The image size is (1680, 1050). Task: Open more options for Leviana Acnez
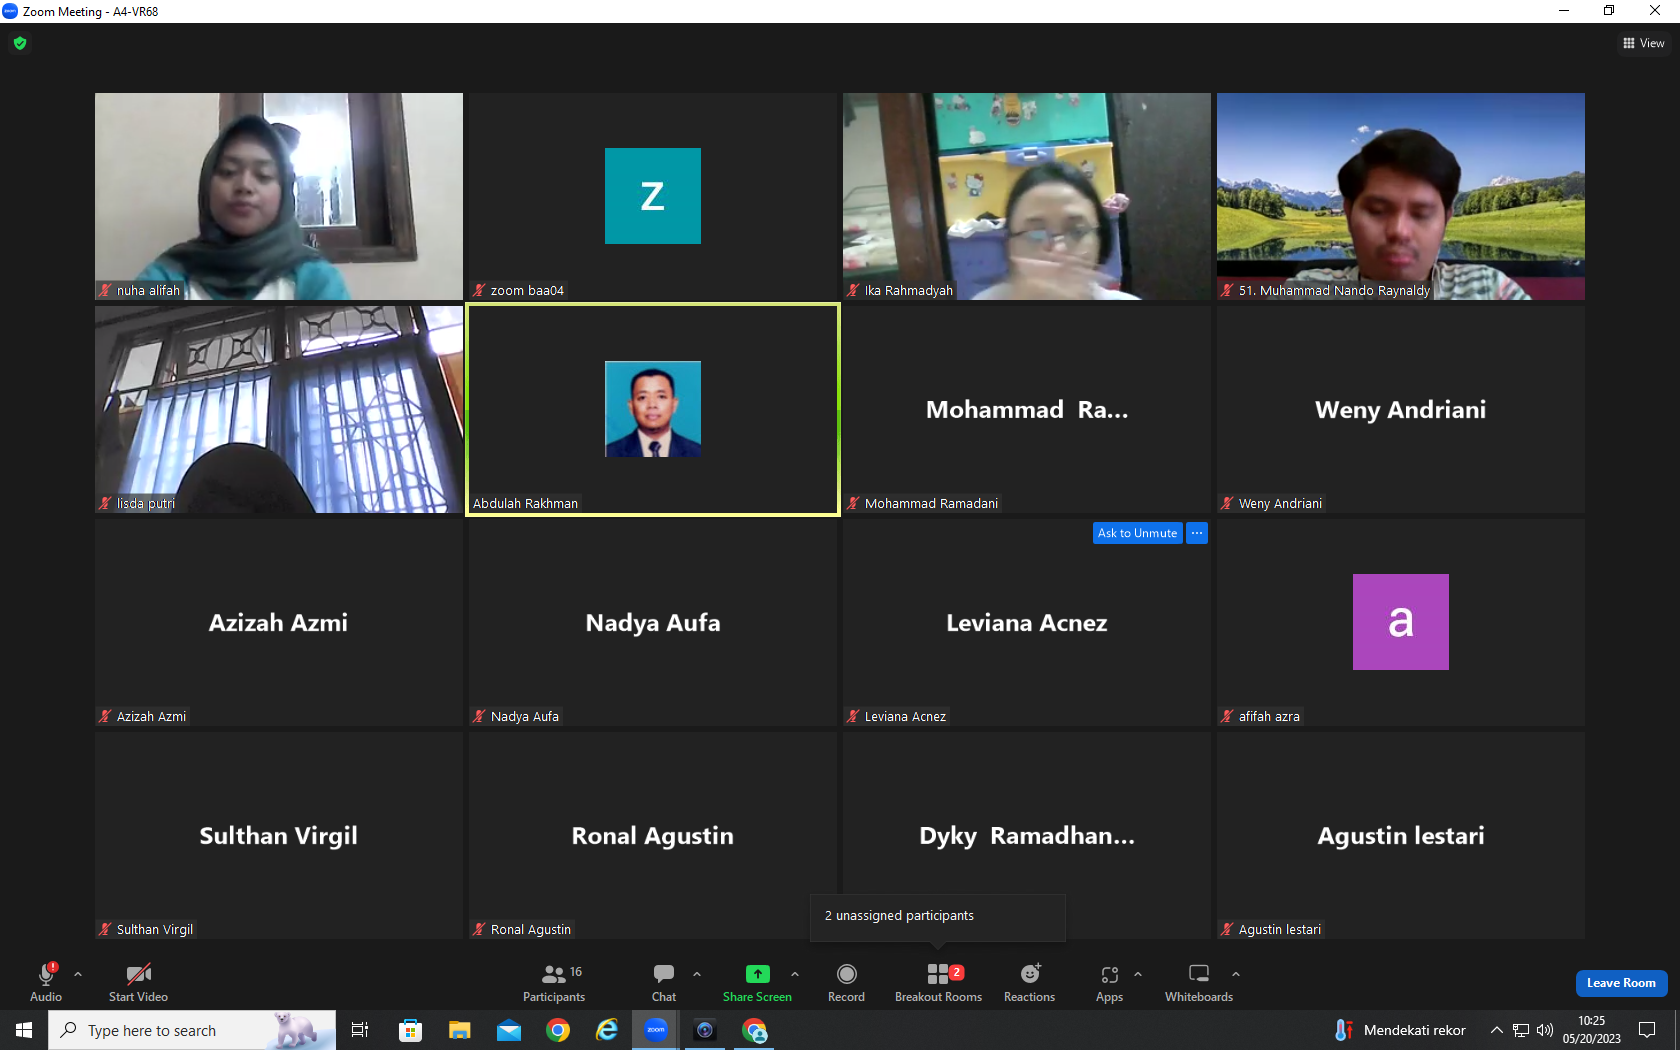pos(1197,533)
